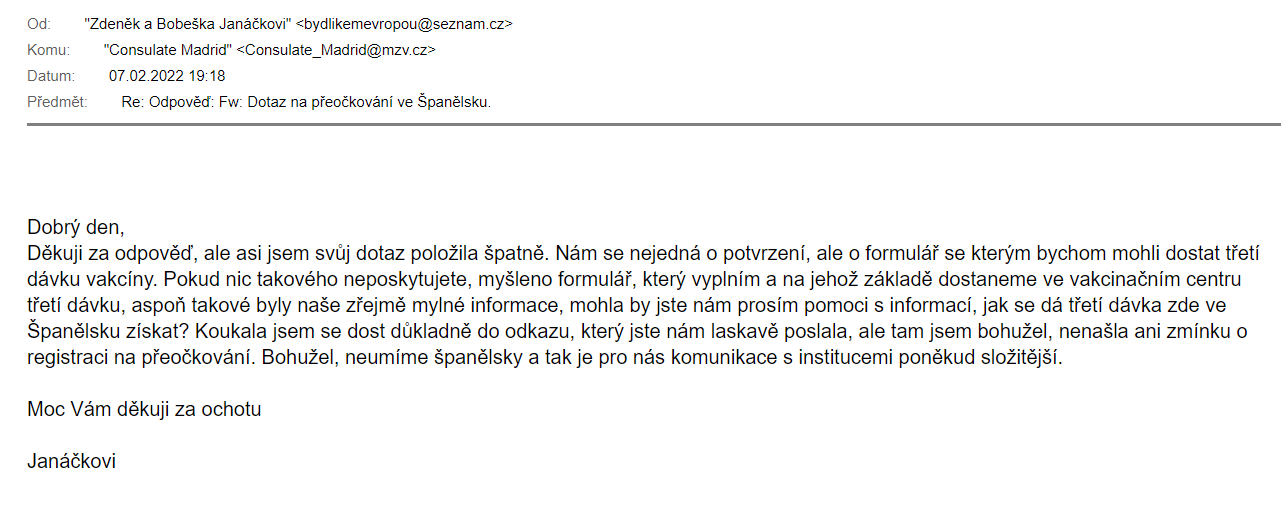Click the "Od:" header label
The image size is (1286, 514).
[38, 24]
